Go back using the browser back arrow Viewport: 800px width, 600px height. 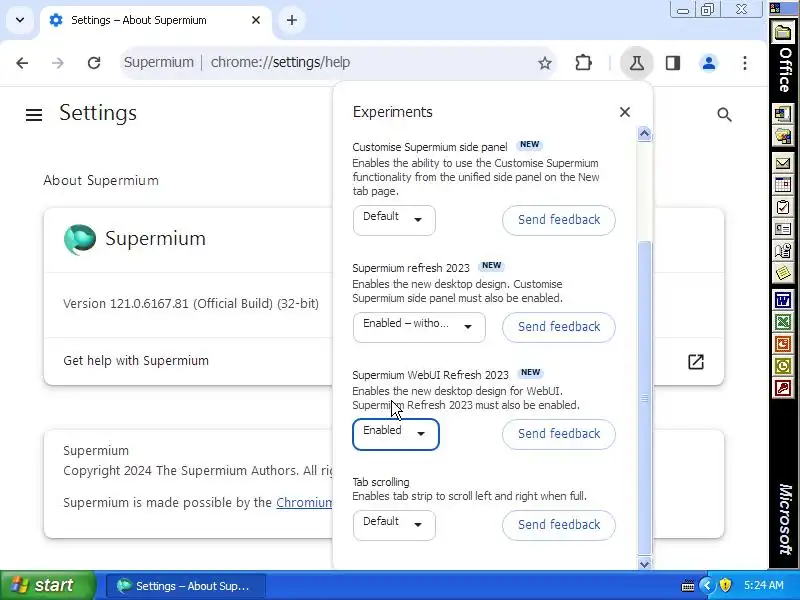click(22, 63)
